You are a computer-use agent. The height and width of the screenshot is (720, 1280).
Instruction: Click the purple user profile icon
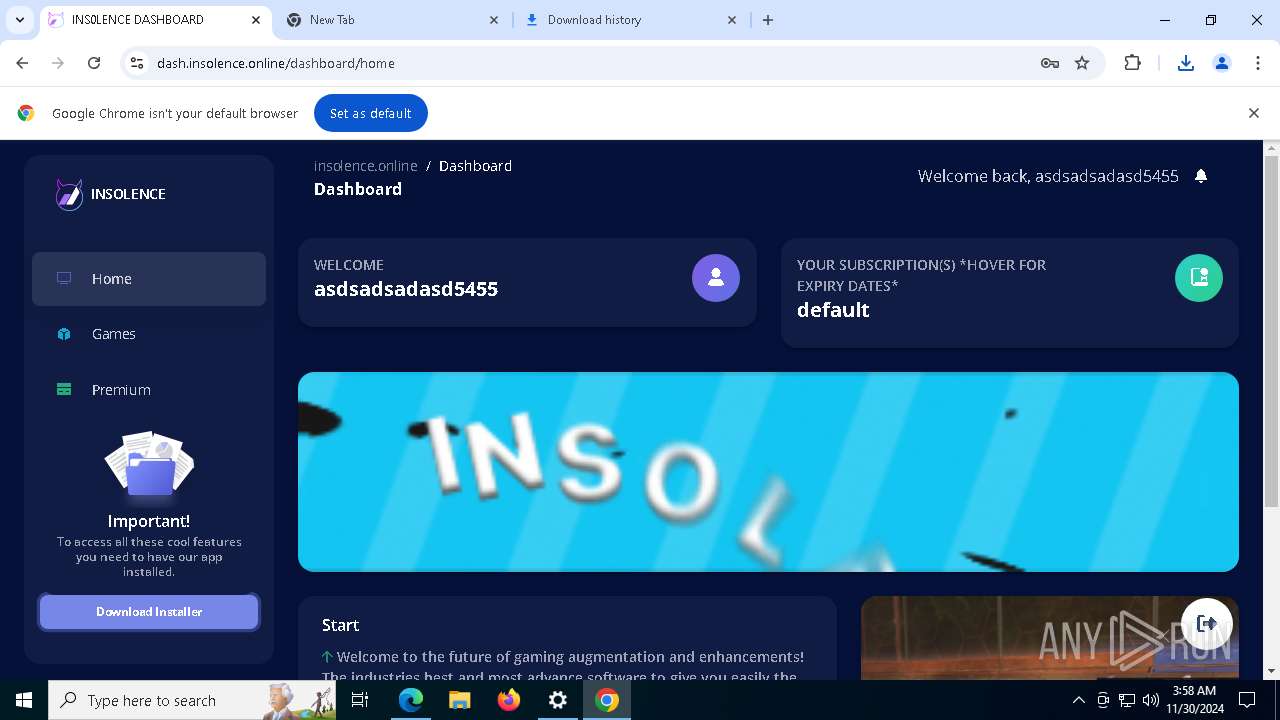click(x=716, y=278)
